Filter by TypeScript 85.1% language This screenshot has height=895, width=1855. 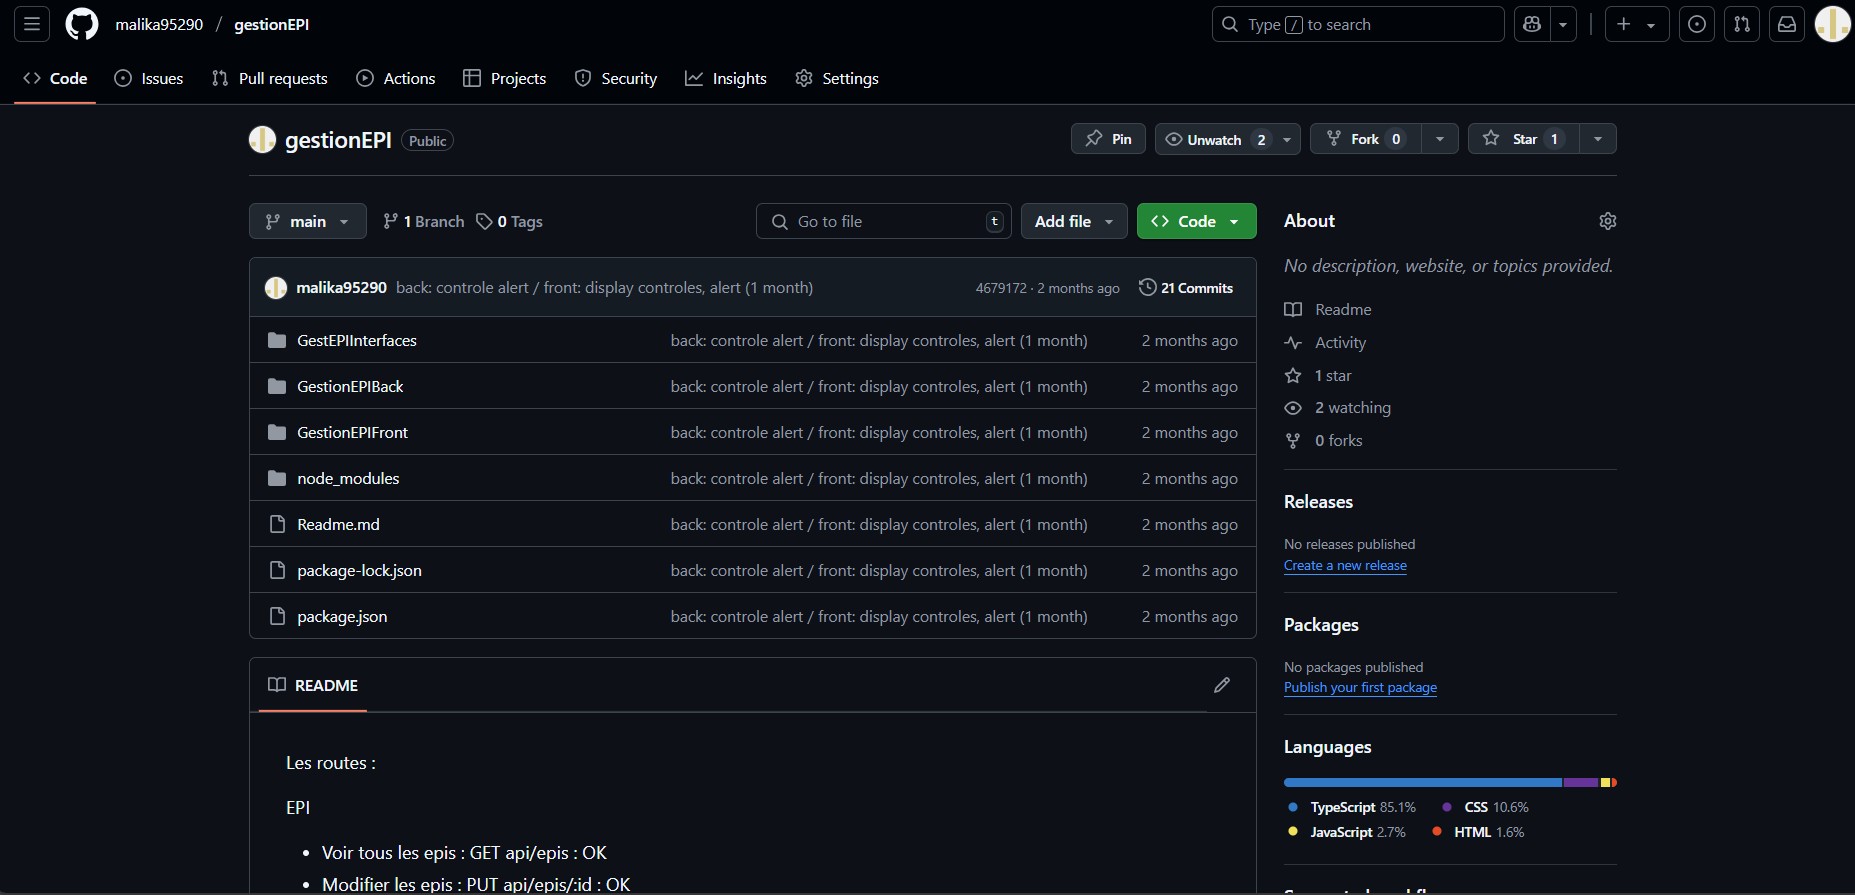click(1352, 807)
